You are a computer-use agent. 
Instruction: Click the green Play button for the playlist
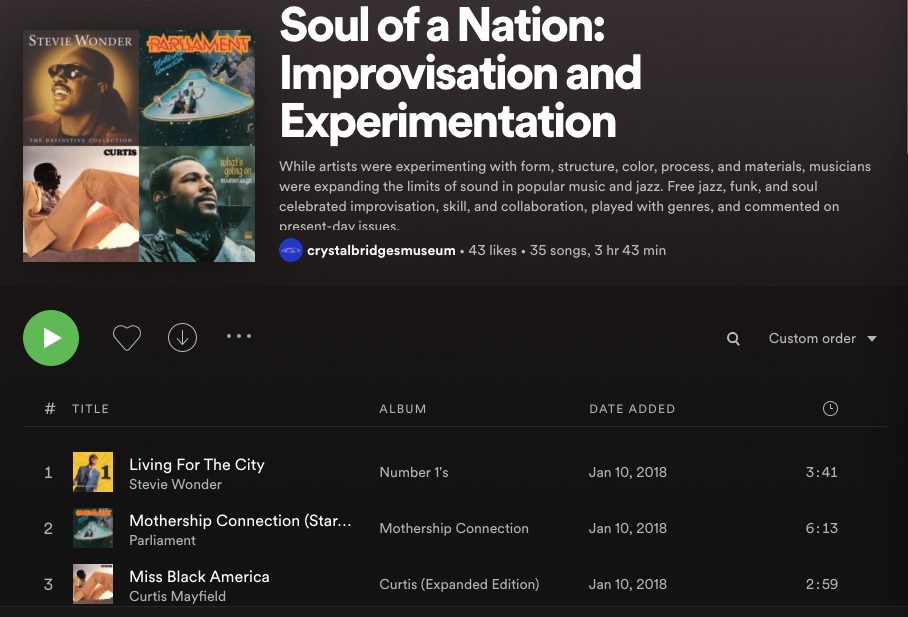51,338
